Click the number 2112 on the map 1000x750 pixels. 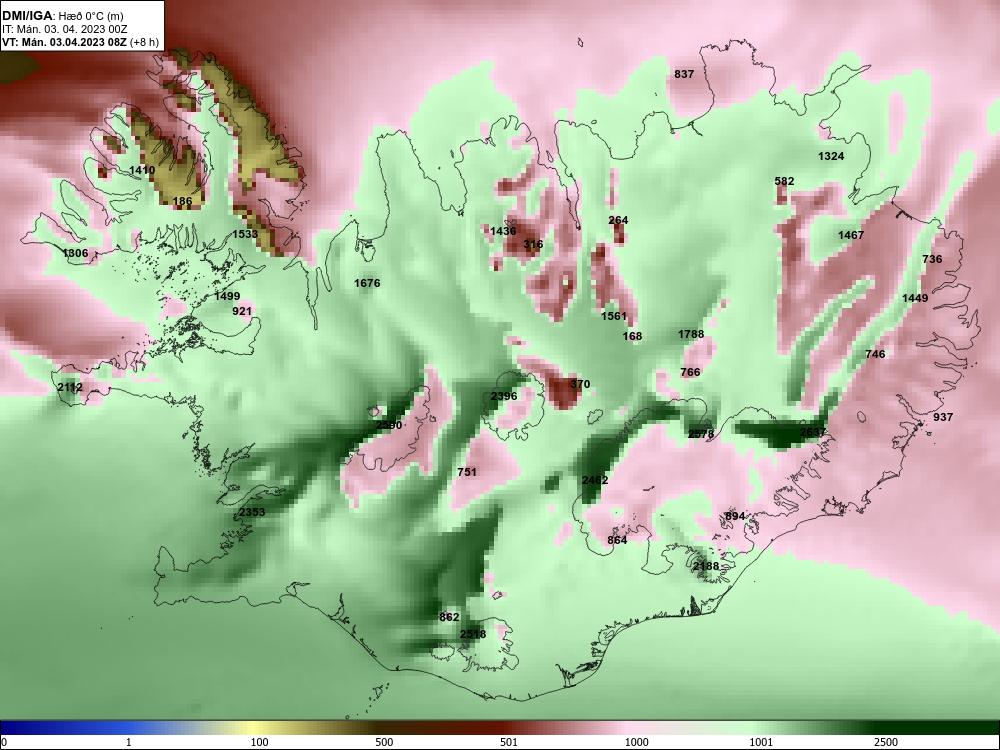pos(70,387)
